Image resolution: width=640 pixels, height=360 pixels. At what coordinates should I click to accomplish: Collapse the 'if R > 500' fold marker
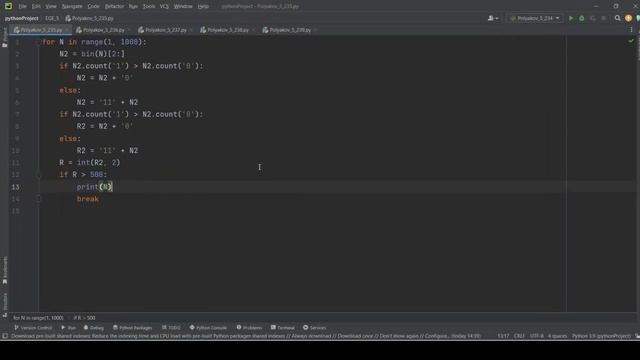click(x=39, y=175)
